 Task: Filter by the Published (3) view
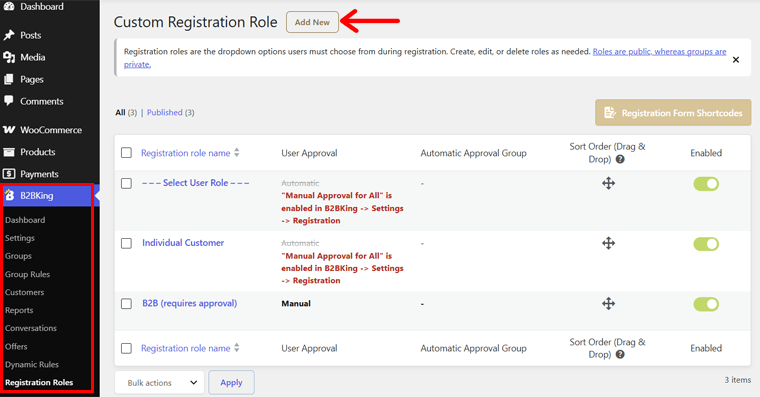coord(171,112)
